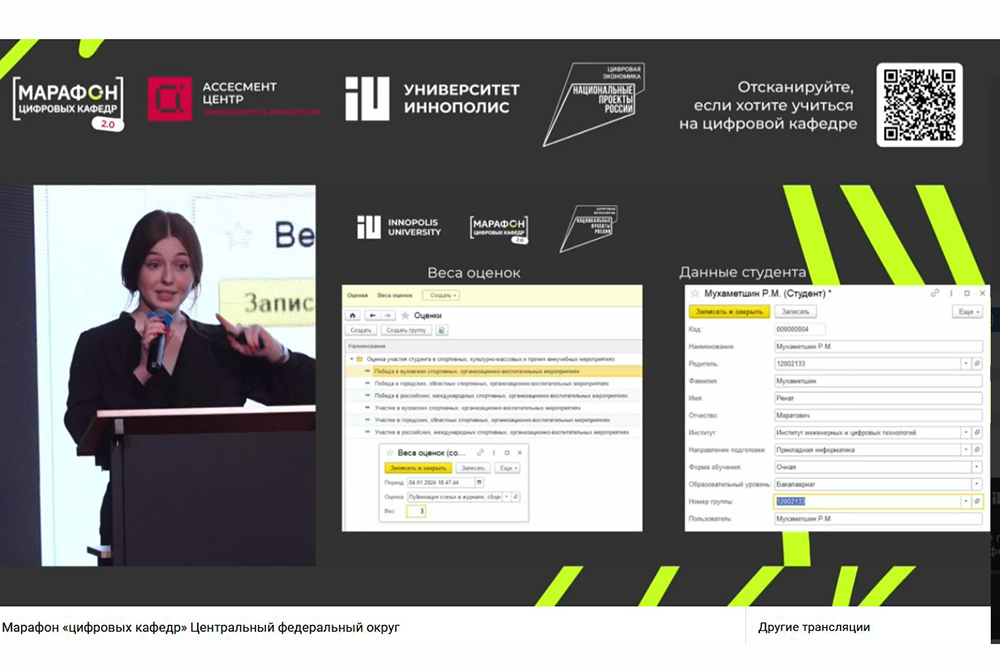Open the Еще menu in student window
1000x667 pixels.
pyautogui.click(x=966, y=312)
